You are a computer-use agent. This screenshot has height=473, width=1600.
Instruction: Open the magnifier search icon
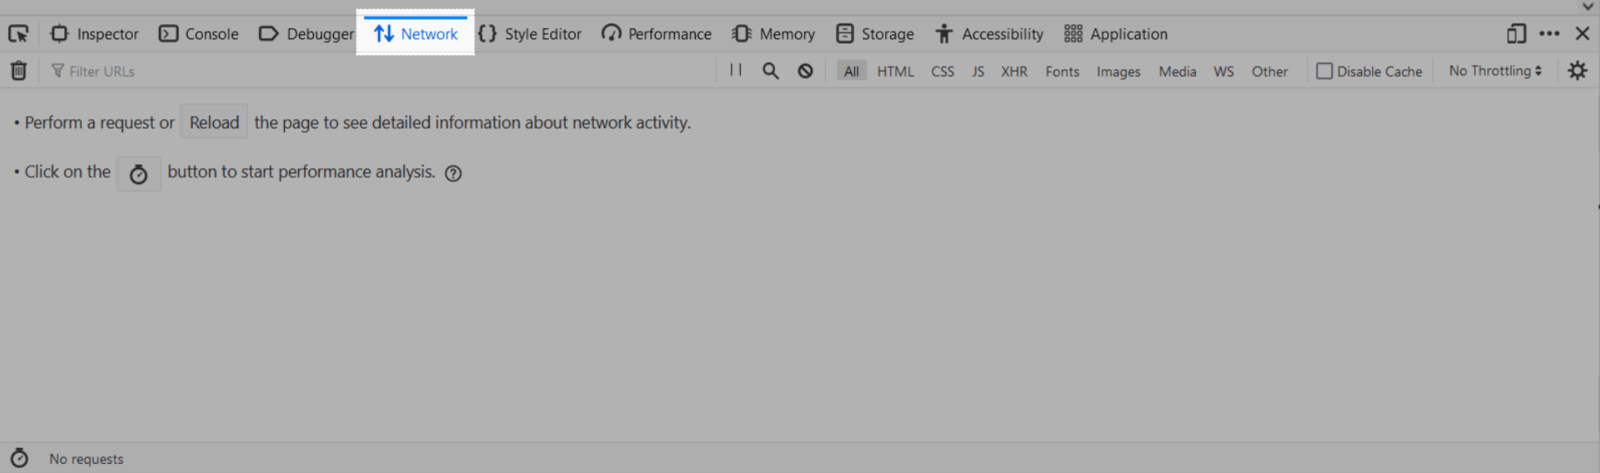770,71
